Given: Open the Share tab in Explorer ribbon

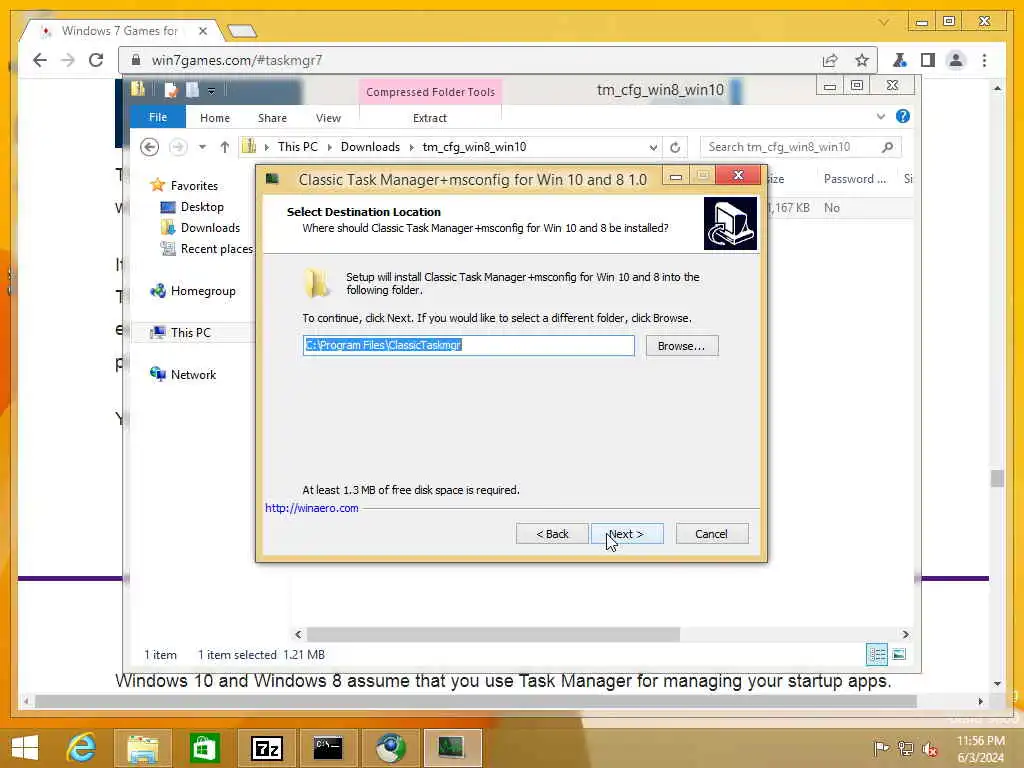Looking at the screenshot, I should tap(272, 118).
